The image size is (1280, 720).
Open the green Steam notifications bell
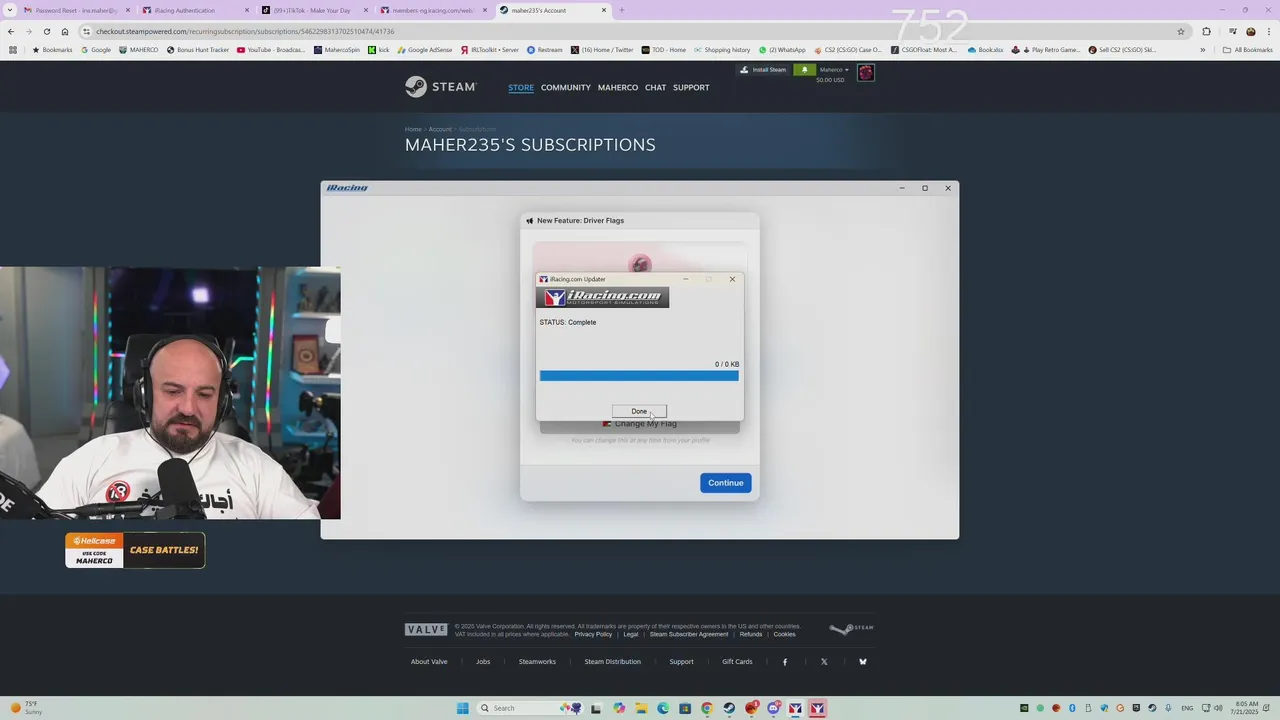(804, 70)
